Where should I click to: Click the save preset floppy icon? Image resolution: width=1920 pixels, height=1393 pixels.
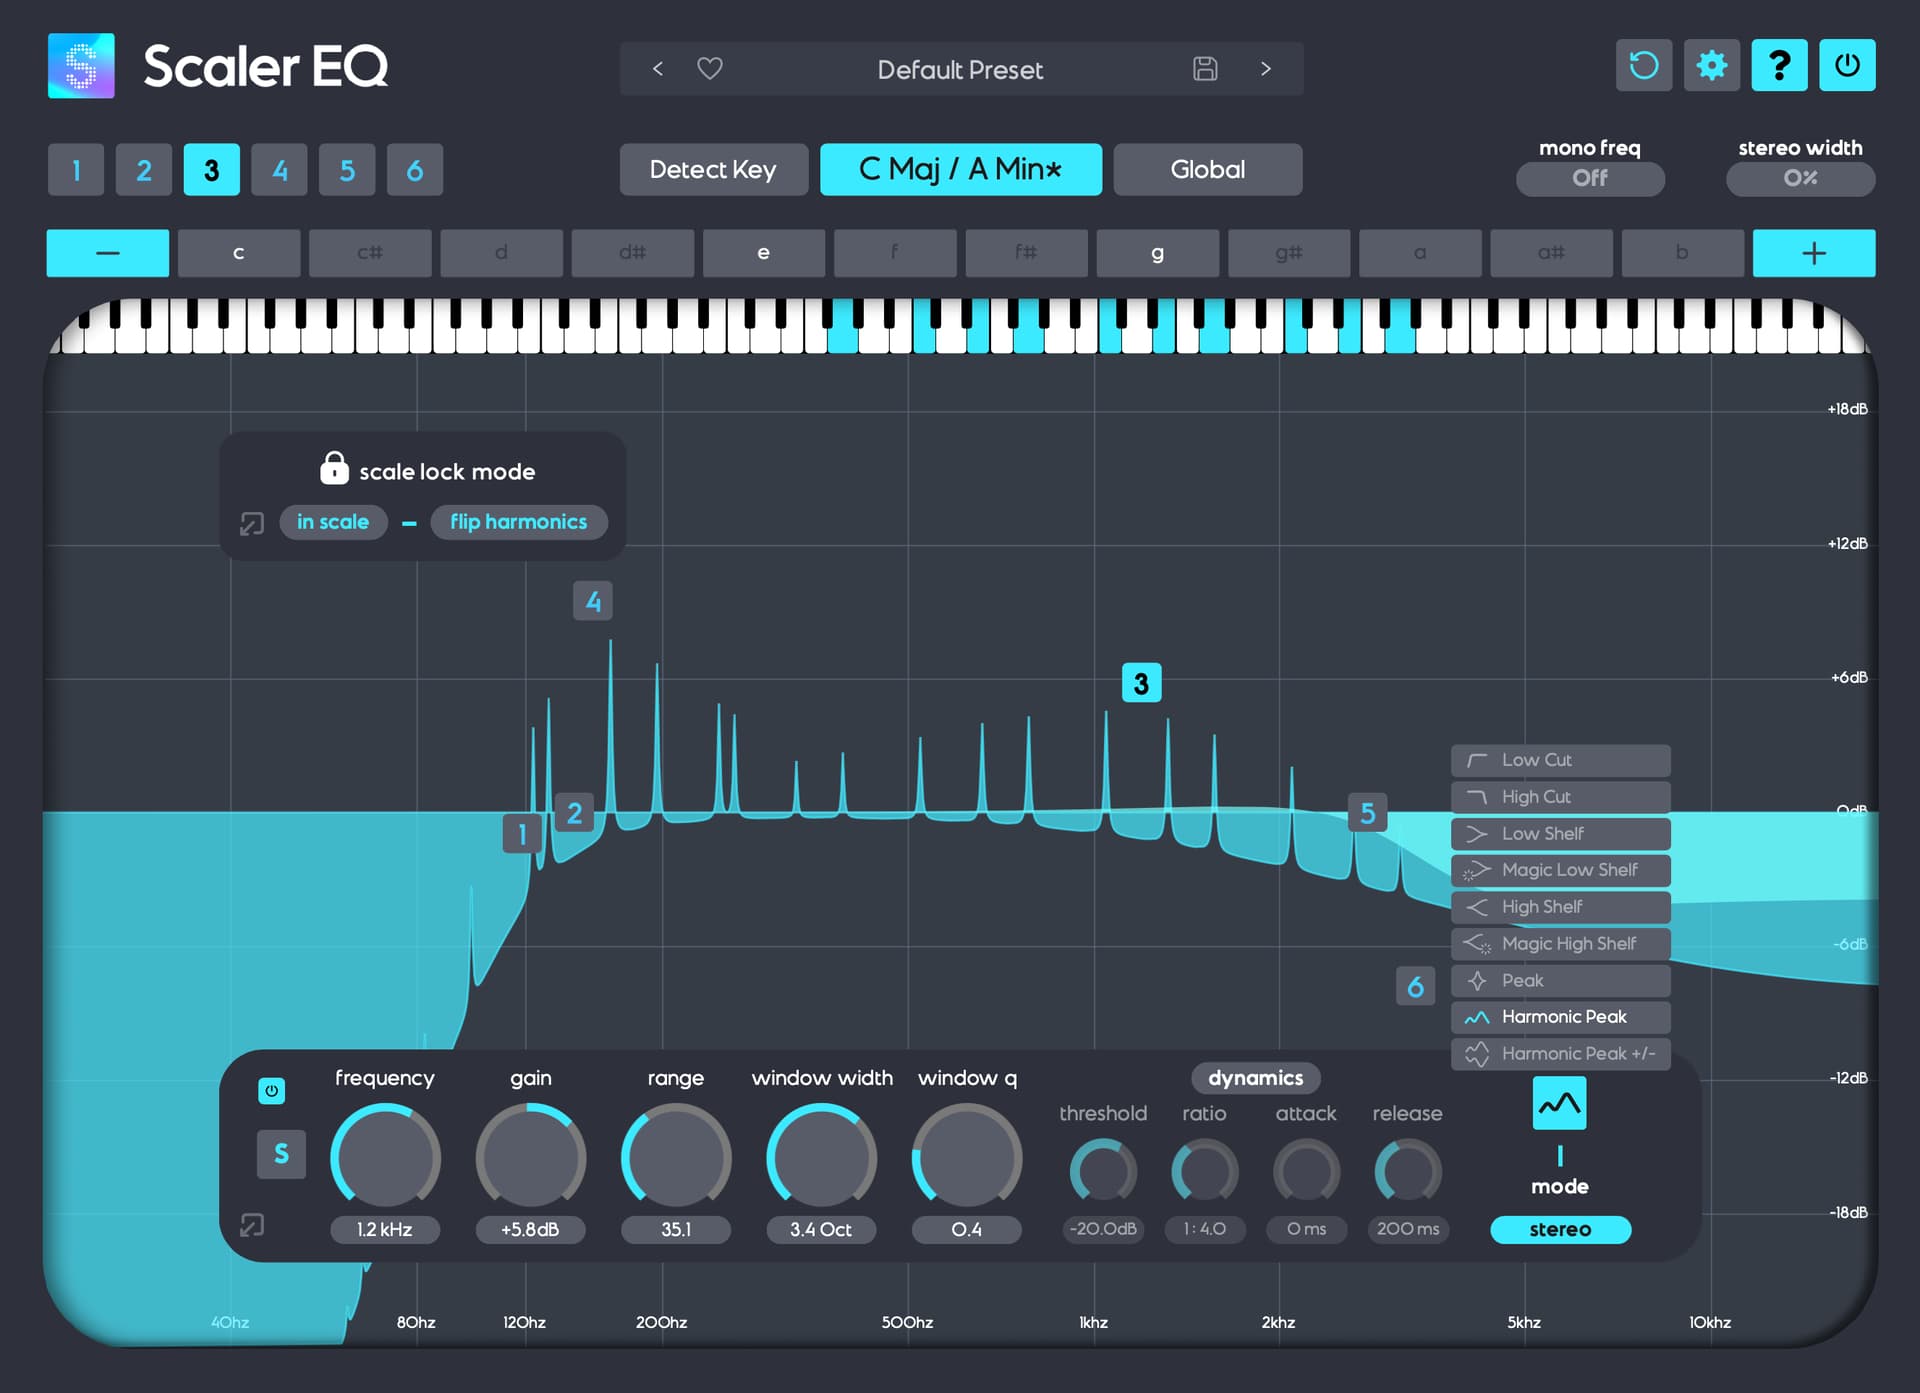pos(1205,69)
